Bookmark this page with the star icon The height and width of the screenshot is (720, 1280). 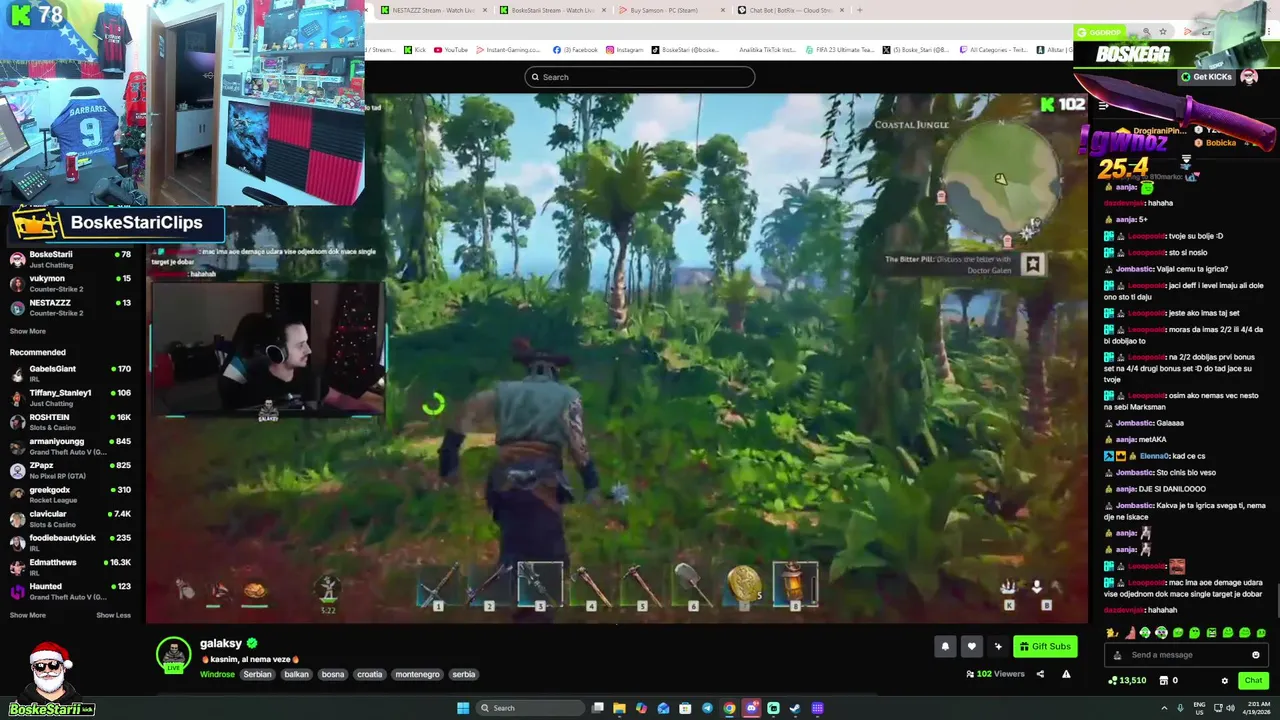(1162, 32)
